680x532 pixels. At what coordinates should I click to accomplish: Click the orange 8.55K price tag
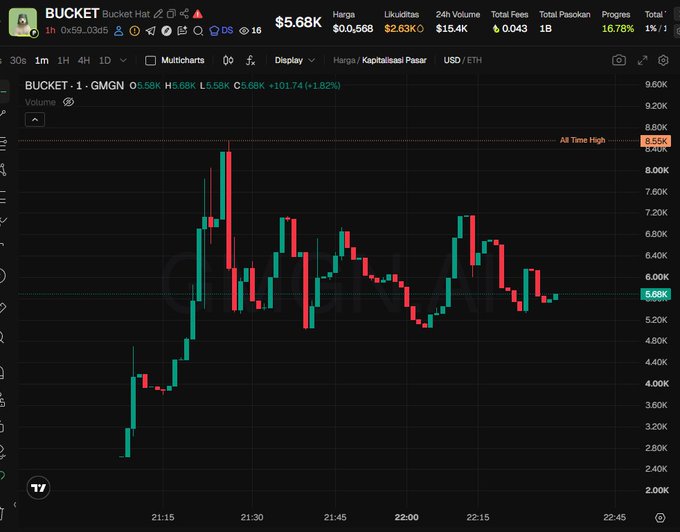[x=656, y=141]
